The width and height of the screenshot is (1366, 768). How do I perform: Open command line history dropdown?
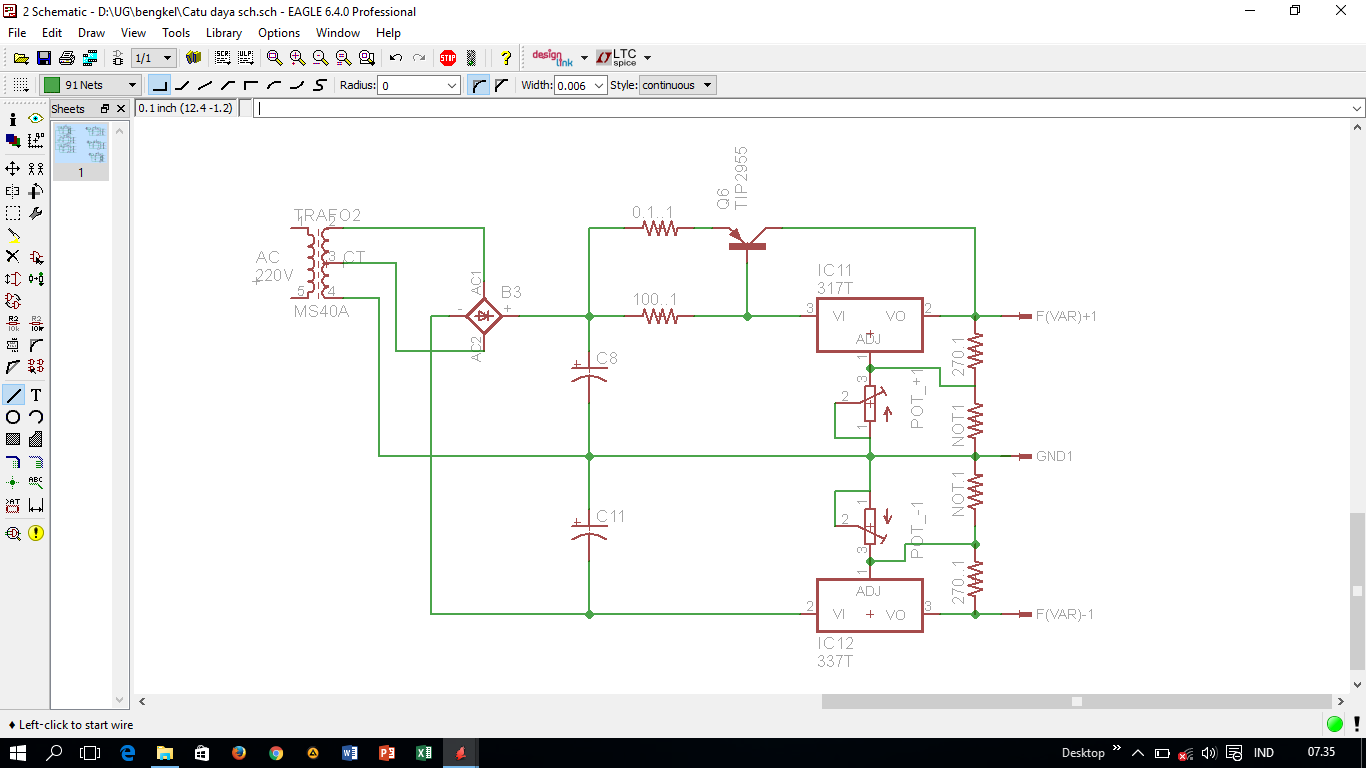pyautogui.click(x=1356, y=108)
